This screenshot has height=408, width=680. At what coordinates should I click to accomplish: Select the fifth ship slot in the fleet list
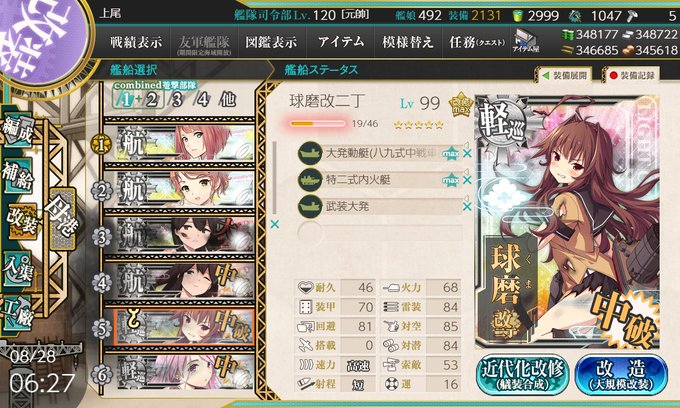tap(184, 328)
